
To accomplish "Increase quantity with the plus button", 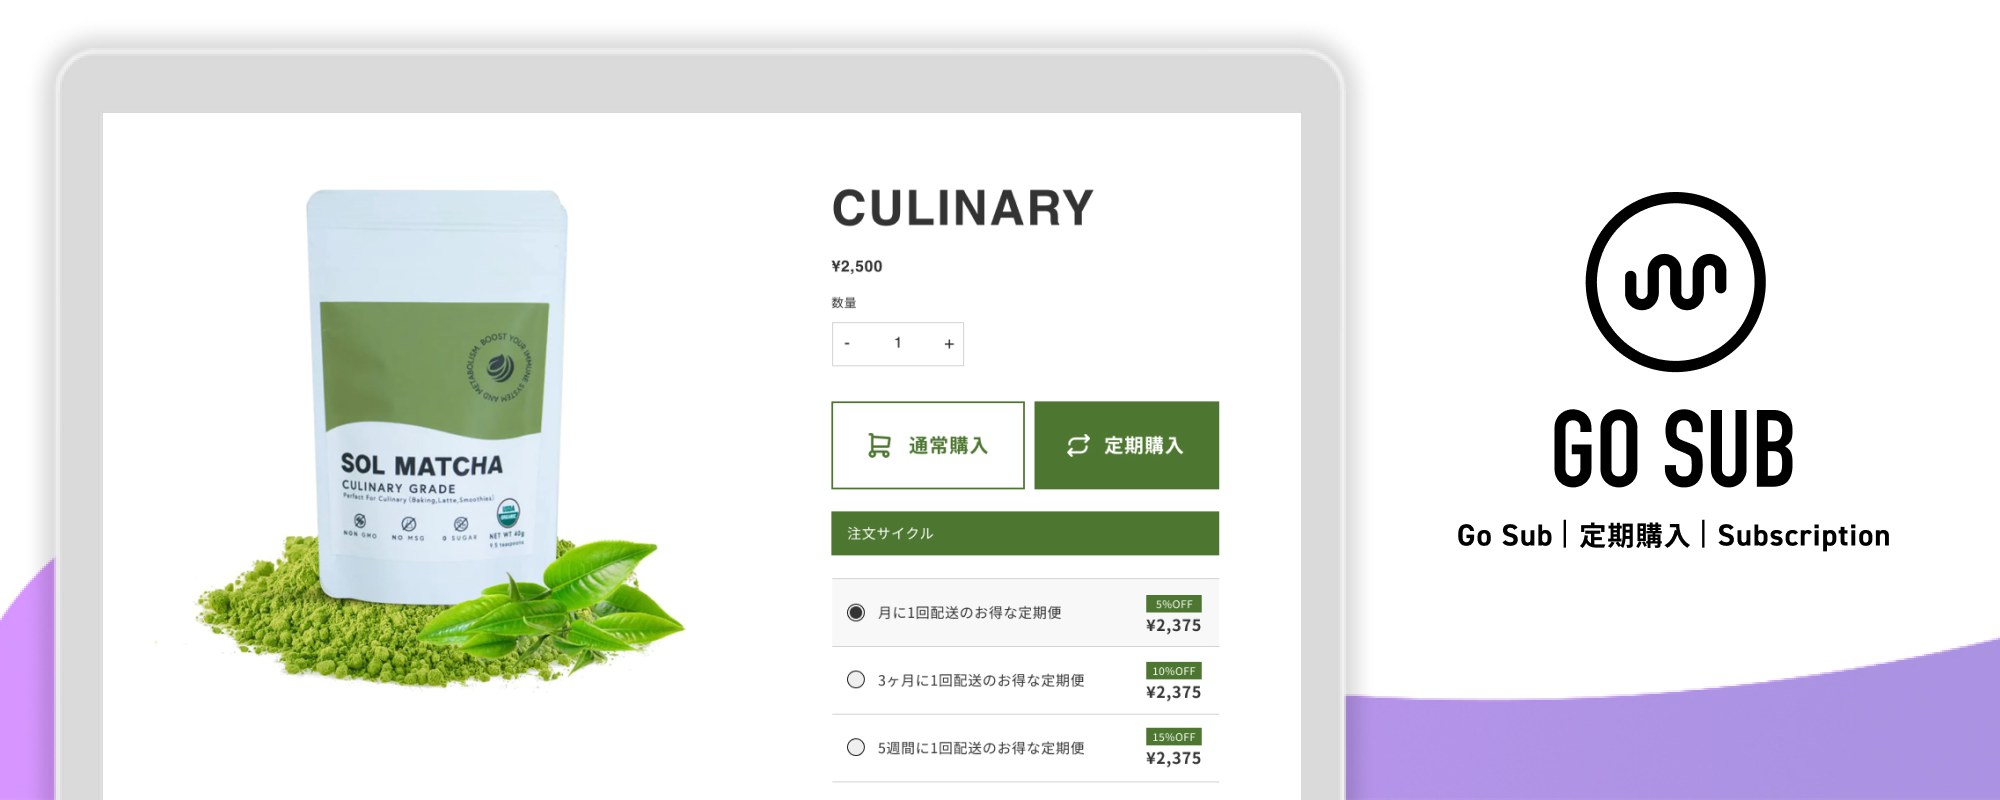I will [949, 344].
